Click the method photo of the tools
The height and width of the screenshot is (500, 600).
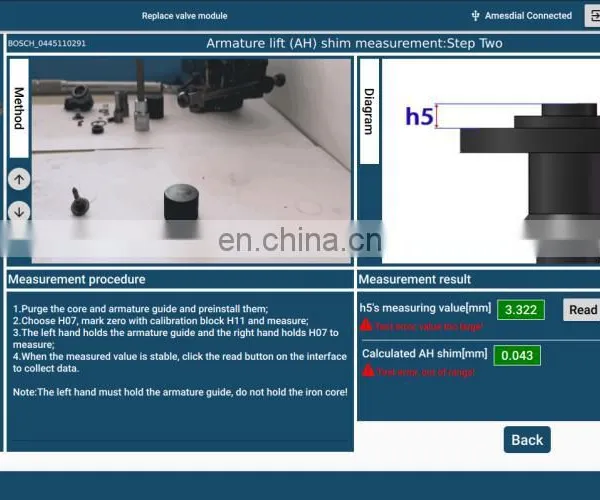click(x=191, y=161)
